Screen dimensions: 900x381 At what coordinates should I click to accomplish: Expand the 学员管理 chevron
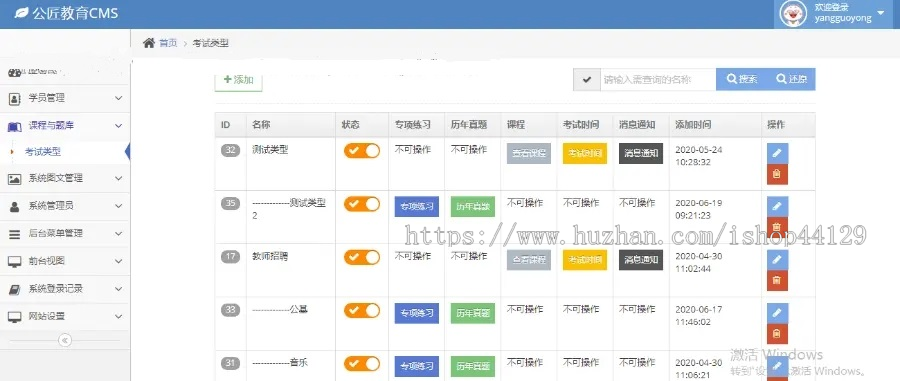coord(118,98)
